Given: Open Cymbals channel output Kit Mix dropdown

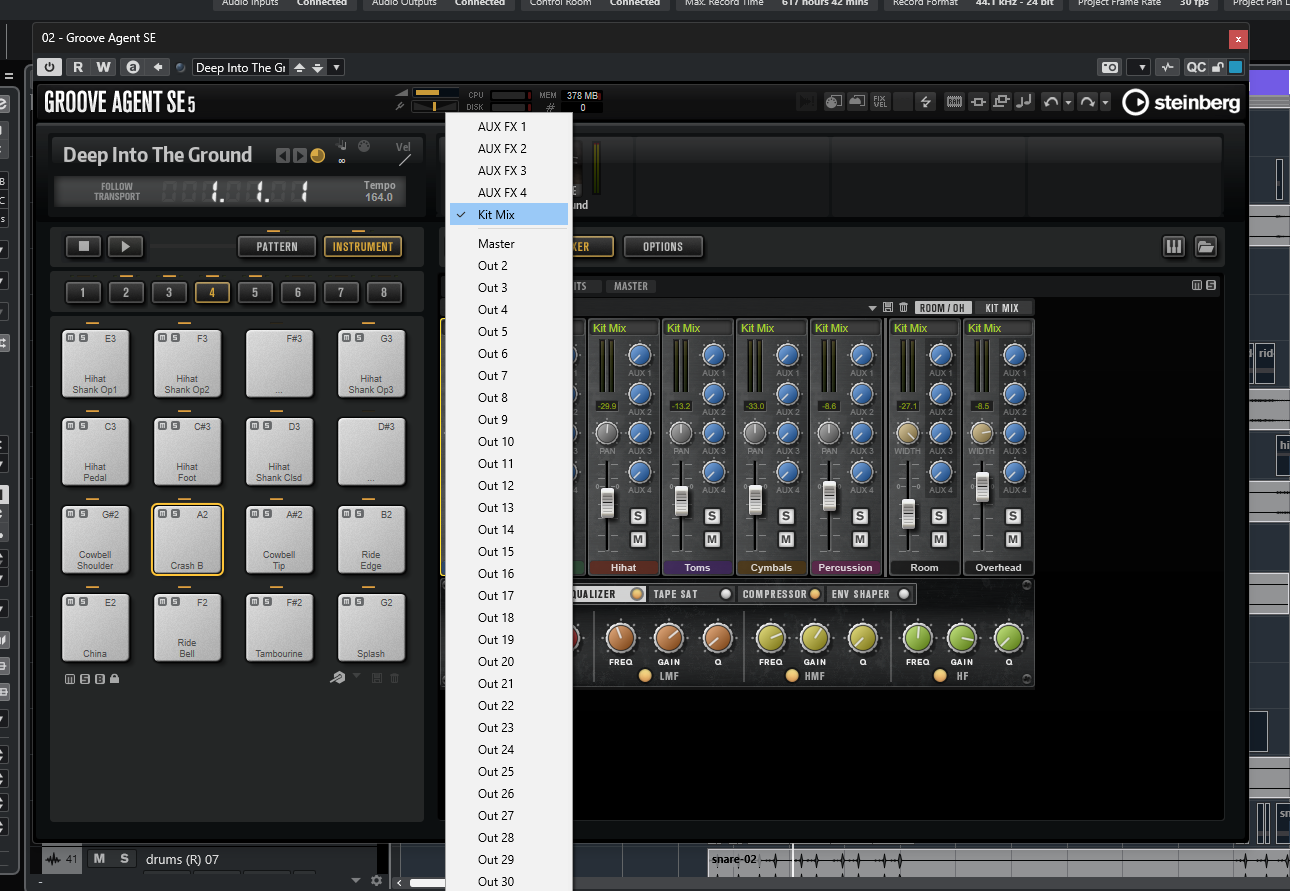Looking at the screenshot, I should 771,328.
